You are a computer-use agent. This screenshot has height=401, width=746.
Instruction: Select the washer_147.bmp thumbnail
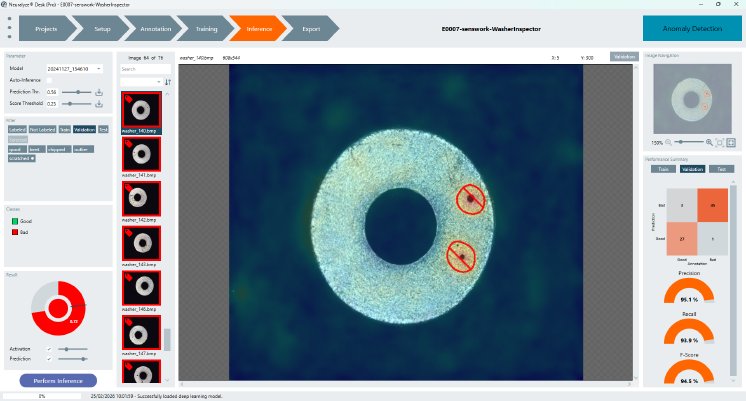[x=141, y=333]
